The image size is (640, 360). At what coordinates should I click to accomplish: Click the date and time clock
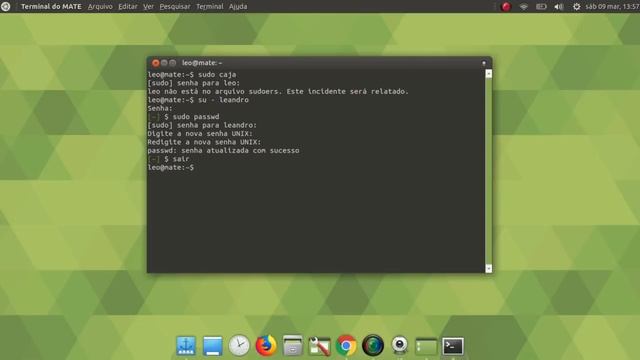612,7
